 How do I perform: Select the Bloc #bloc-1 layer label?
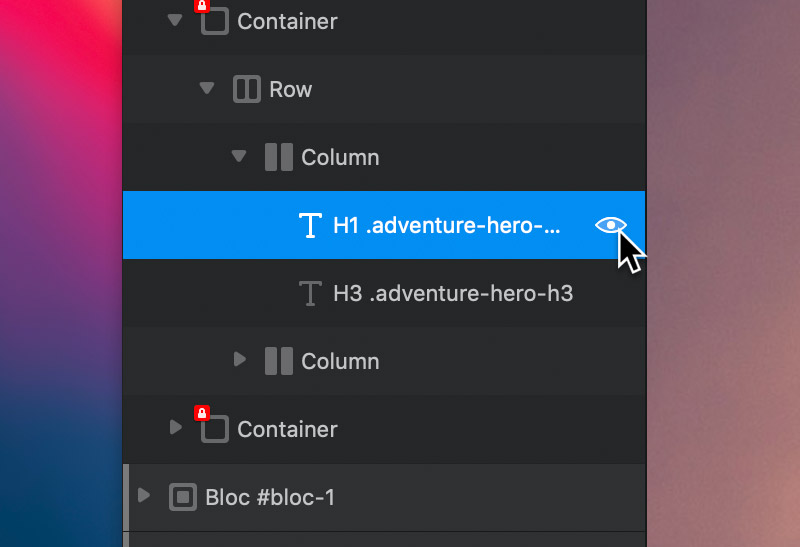(270, 498)
